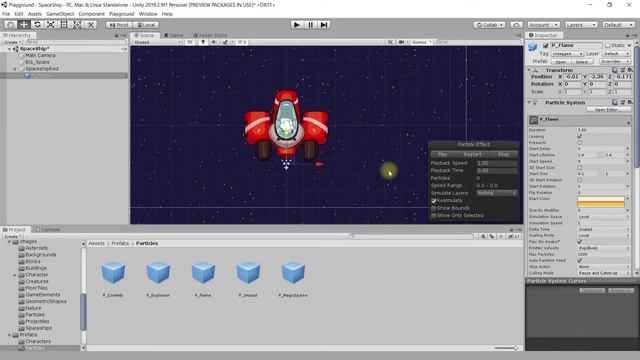Click the scene tools wrench icon
The image size is (640, 360).
click(x=390, y=42)
